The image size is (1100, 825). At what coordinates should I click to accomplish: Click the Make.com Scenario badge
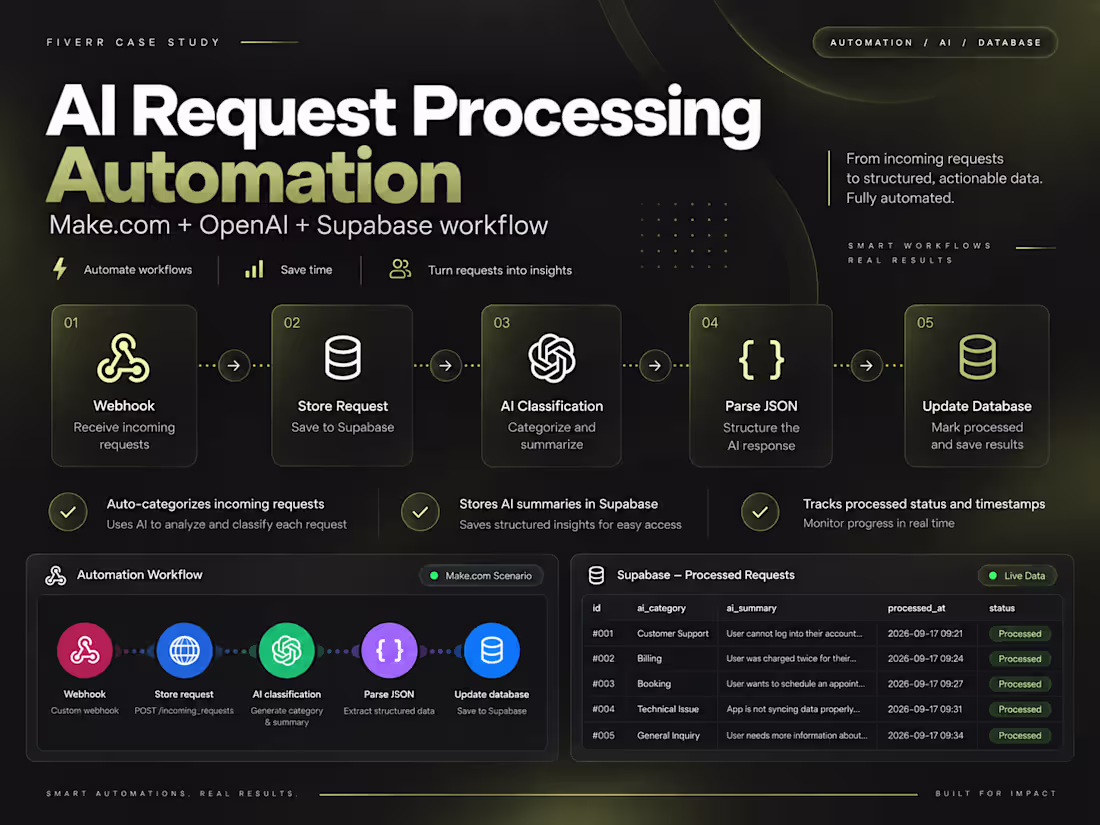(481, 576)
